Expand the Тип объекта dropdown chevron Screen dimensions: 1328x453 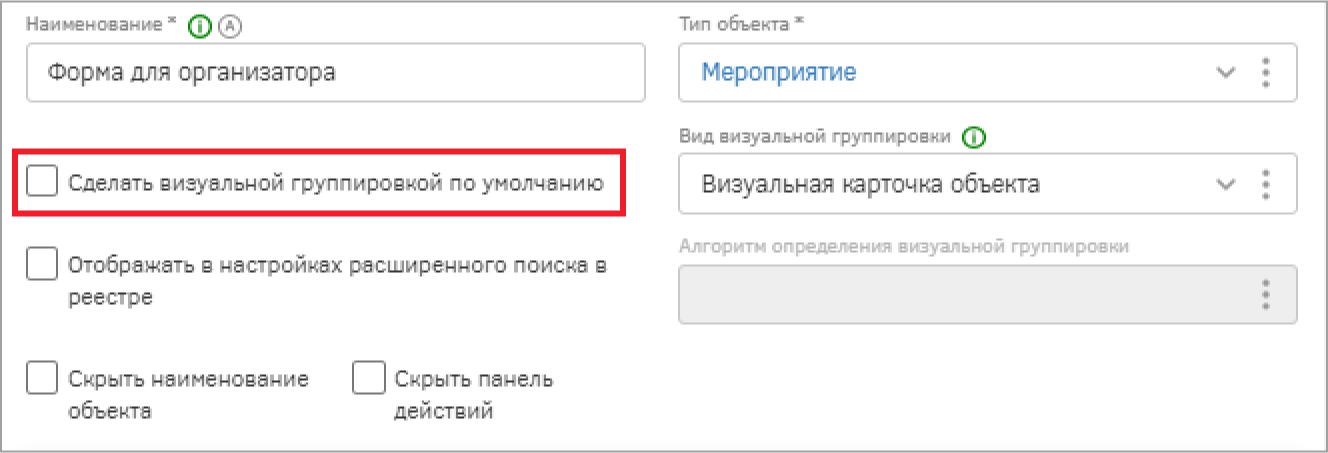[x=1225, y=72]
